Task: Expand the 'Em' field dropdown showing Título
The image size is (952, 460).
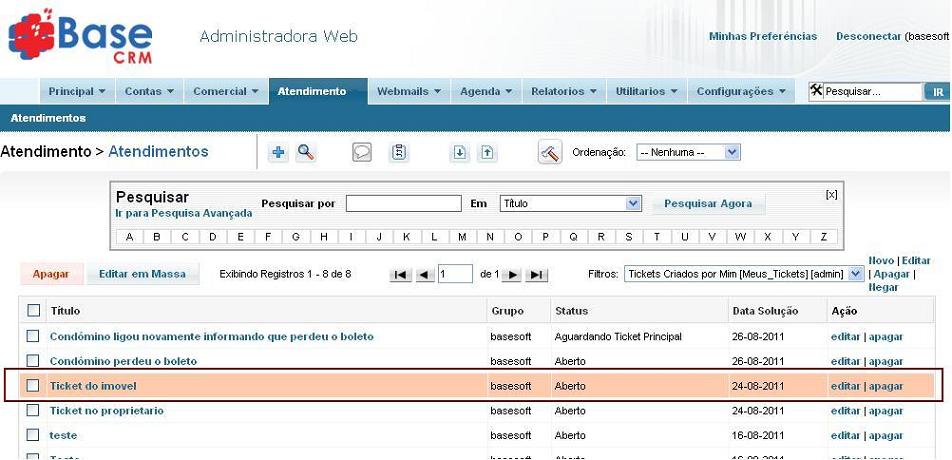Action: tap(632, 204)
